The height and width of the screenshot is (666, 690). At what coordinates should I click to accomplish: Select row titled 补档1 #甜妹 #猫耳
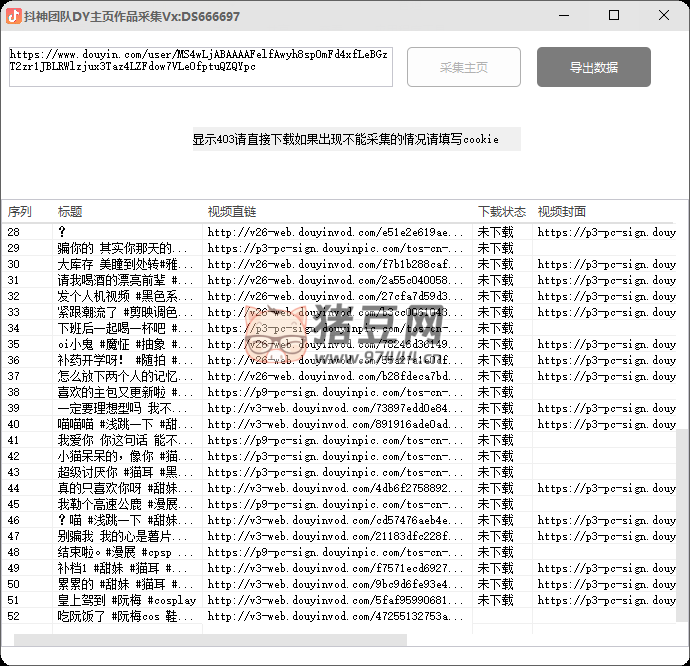tap(338, 568)
